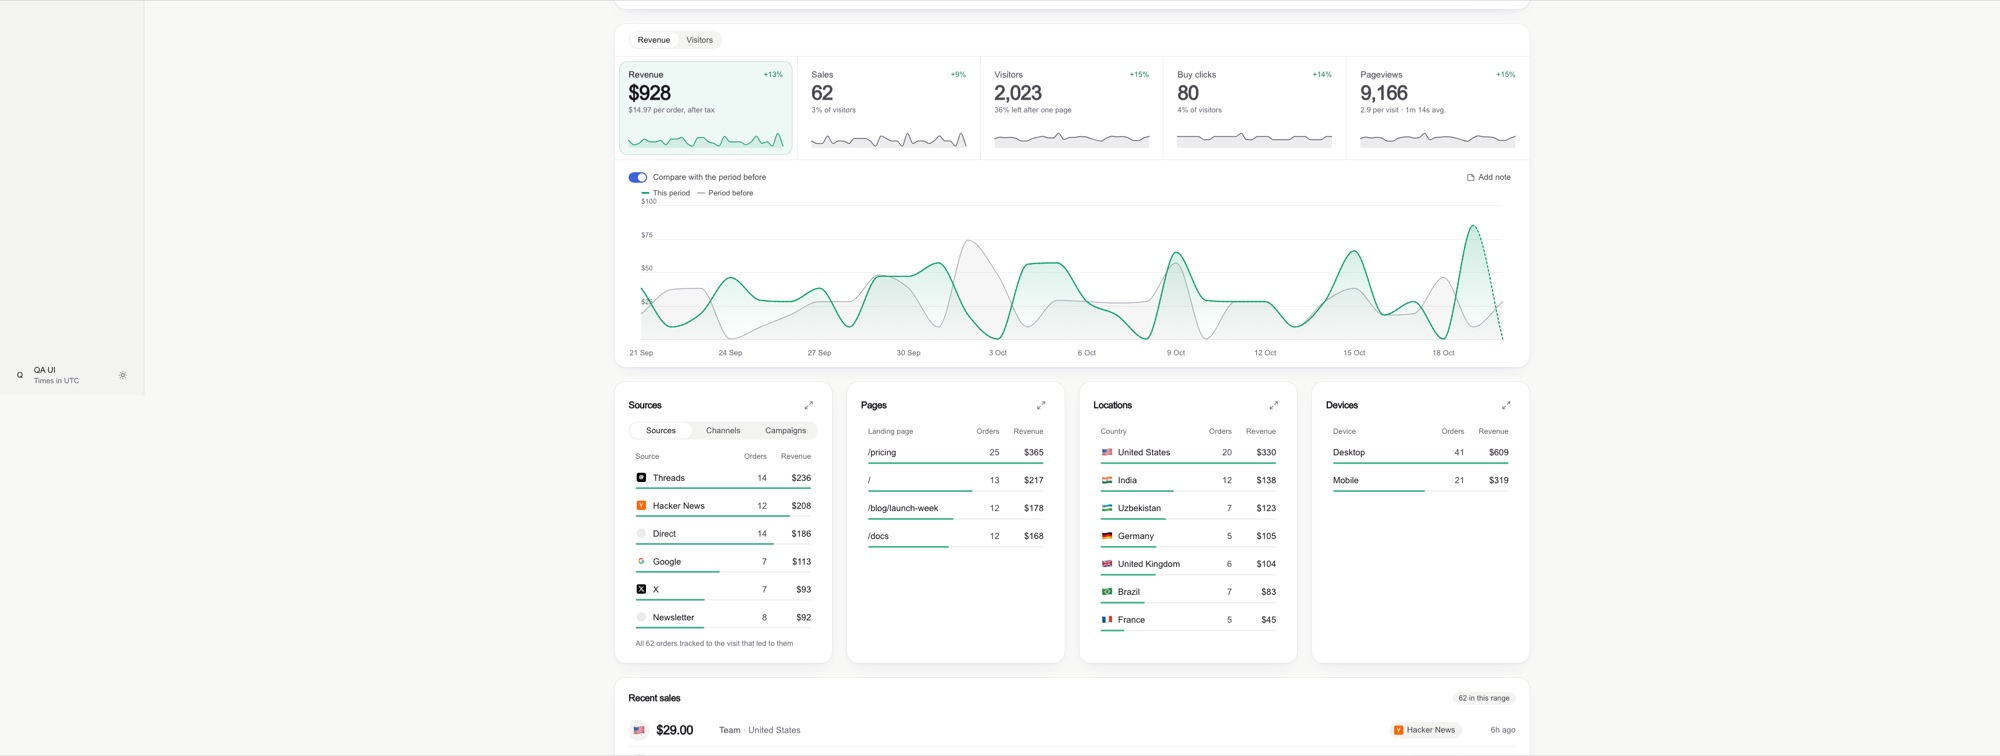Toggle the sun theme icon in sidebar

click(123, 376)
